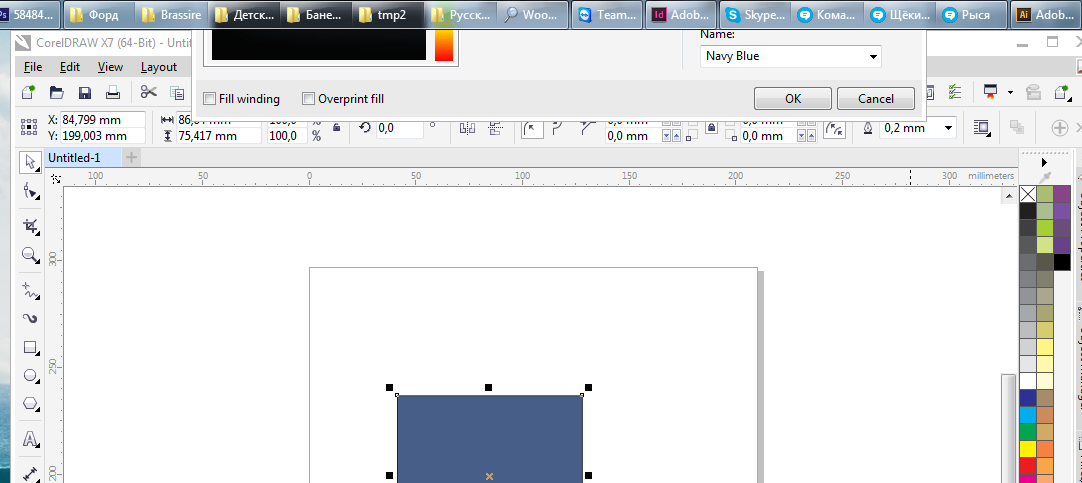Select the Polygon tool
The width and height of the screenshot is (1082, 483).
[x=30, y=404]
